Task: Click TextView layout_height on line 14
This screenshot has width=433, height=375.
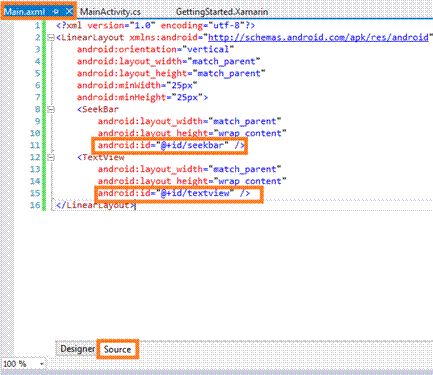Action: pos(192,181)
